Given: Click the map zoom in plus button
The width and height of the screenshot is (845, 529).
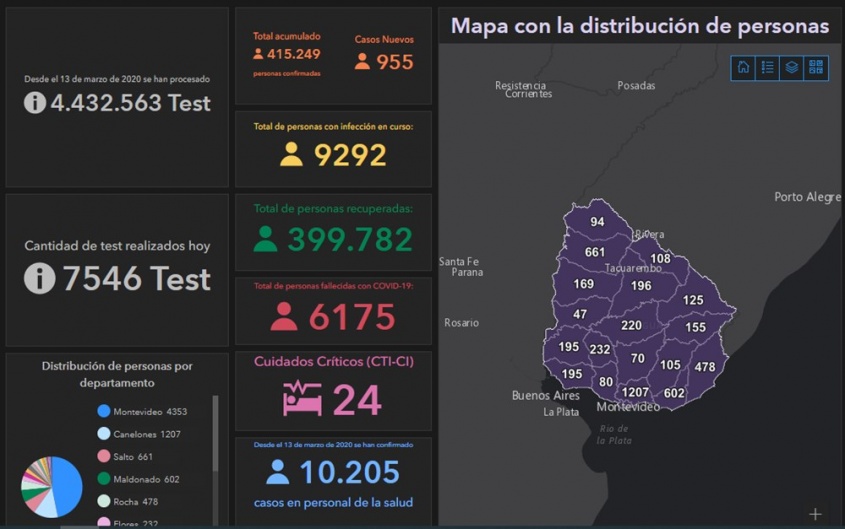Looking at the screenshot, I should pos(815,514).
